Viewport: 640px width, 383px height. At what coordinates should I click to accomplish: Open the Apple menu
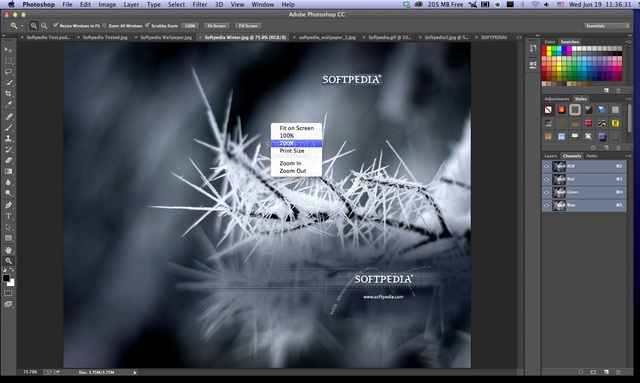[x=11, y=4]
